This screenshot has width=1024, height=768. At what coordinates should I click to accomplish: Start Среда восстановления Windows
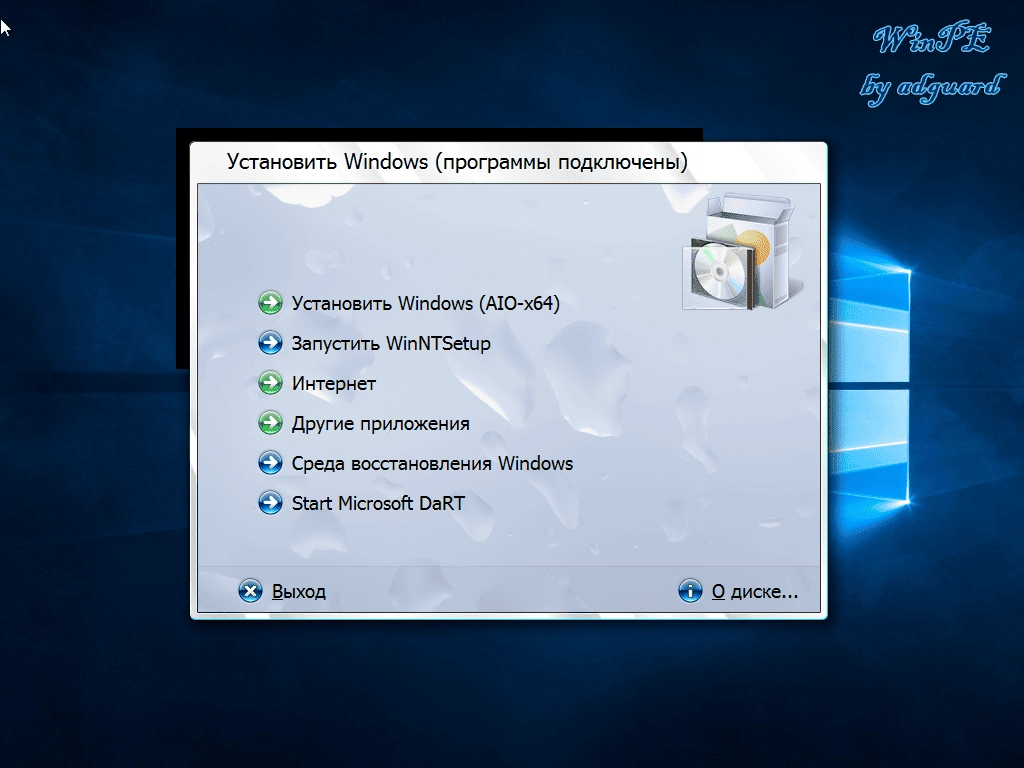432,464
